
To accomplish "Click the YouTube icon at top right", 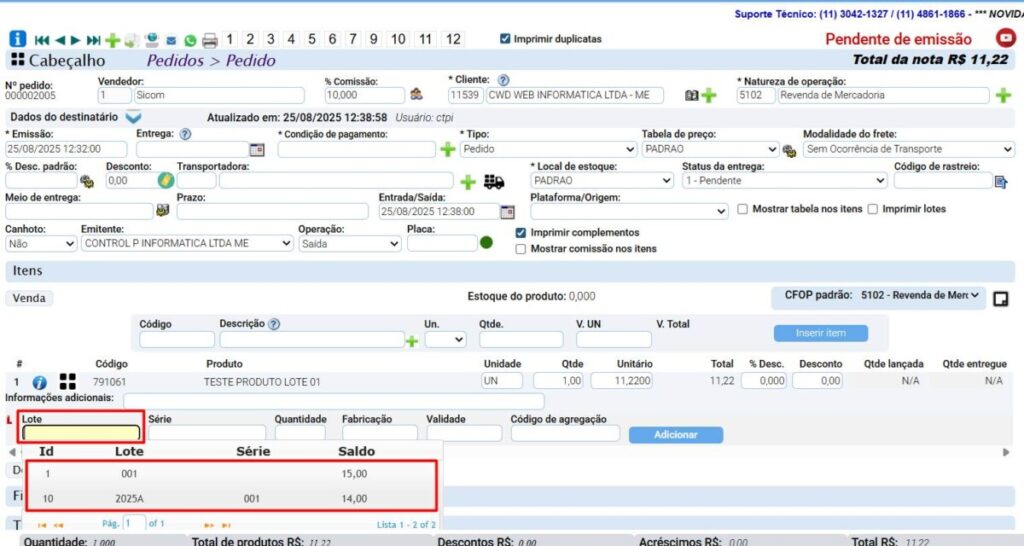I will [1005, 39].
